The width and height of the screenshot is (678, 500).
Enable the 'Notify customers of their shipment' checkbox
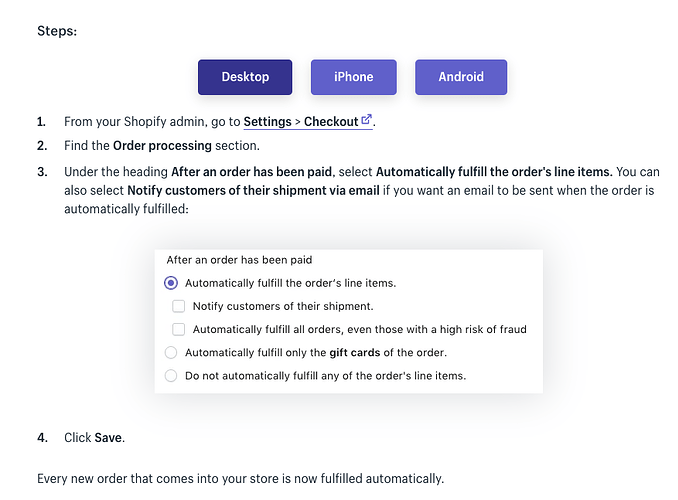[179, 306]
